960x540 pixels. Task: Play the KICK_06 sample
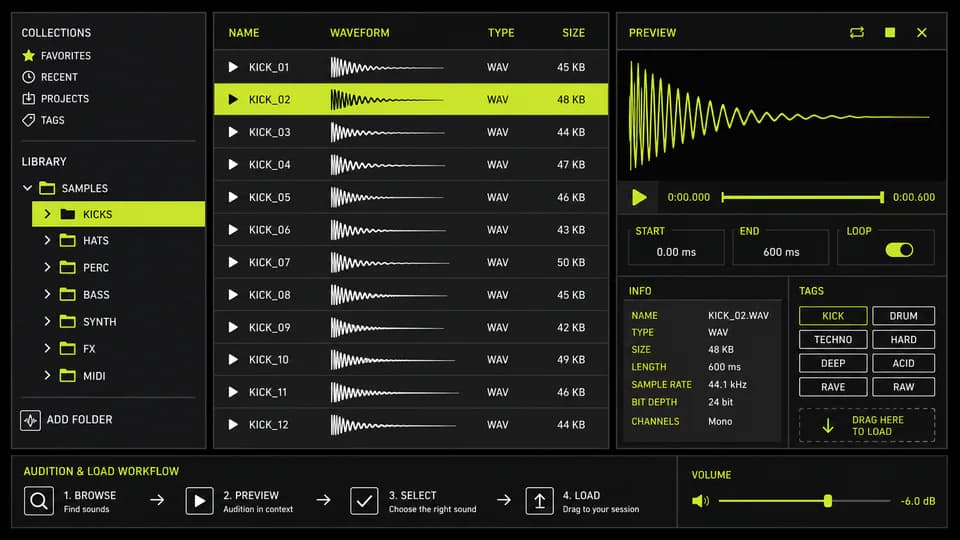233,230
